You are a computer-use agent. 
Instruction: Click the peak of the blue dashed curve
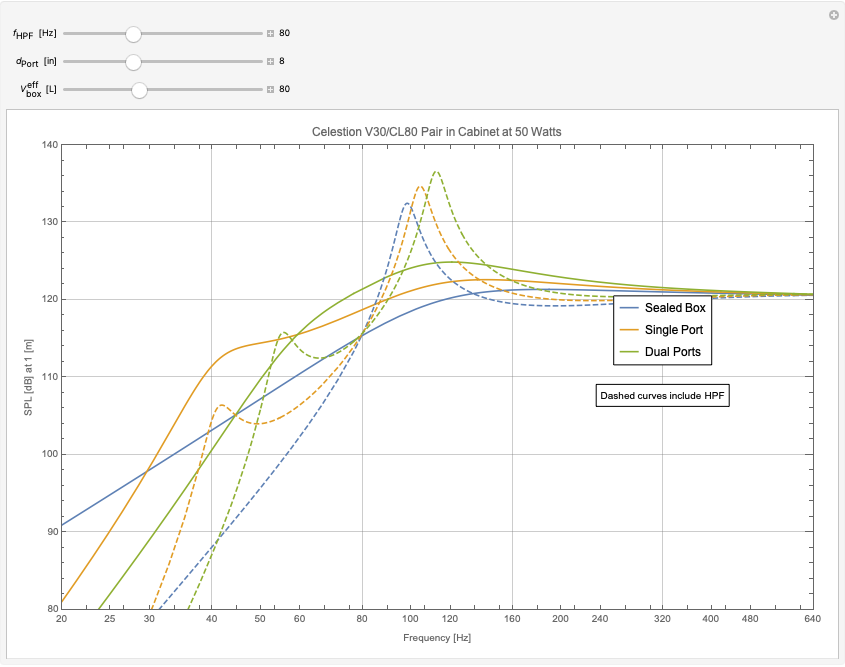(408, 203)
